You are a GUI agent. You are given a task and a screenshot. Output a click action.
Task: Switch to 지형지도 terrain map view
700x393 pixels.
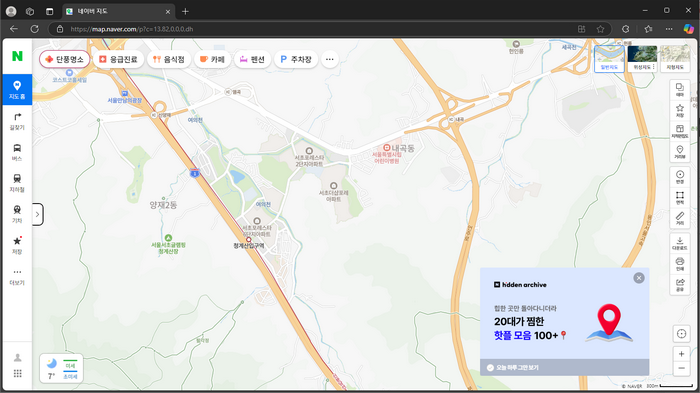[x=675, y=58]
